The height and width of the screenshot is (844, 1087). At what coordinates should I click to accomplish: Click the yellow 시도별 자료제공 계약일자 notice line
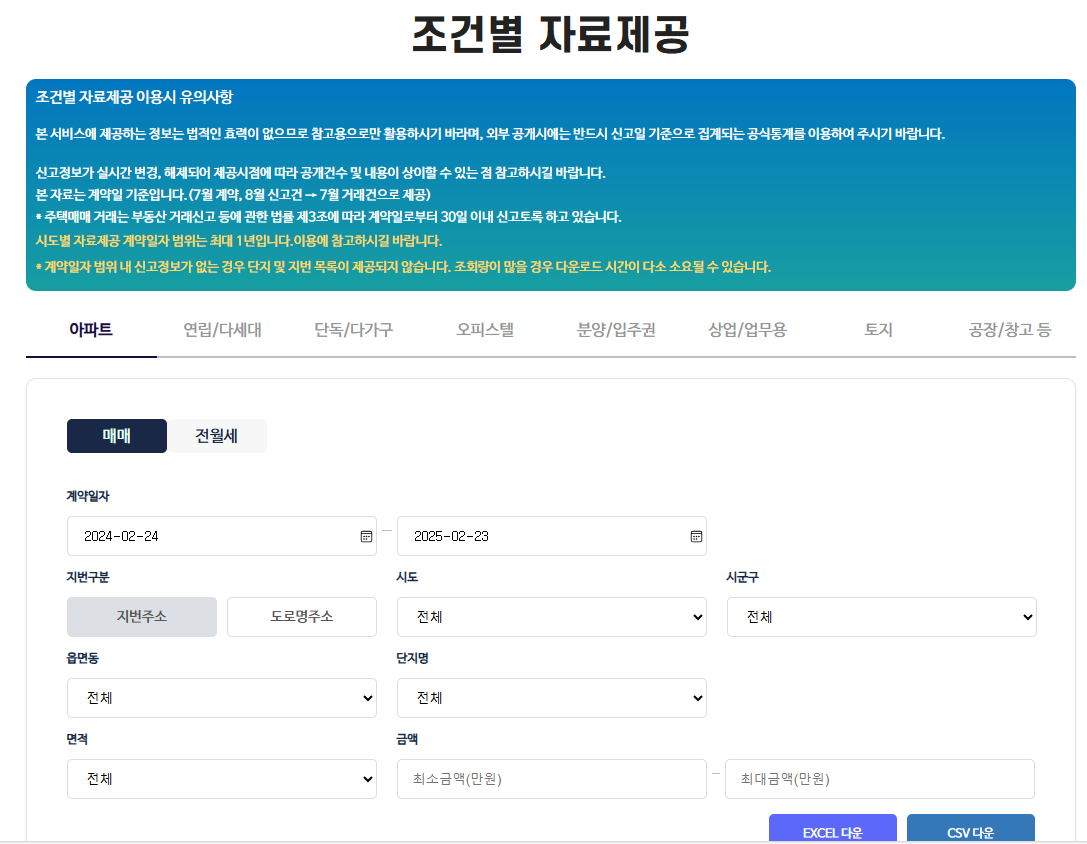(238, 241)
